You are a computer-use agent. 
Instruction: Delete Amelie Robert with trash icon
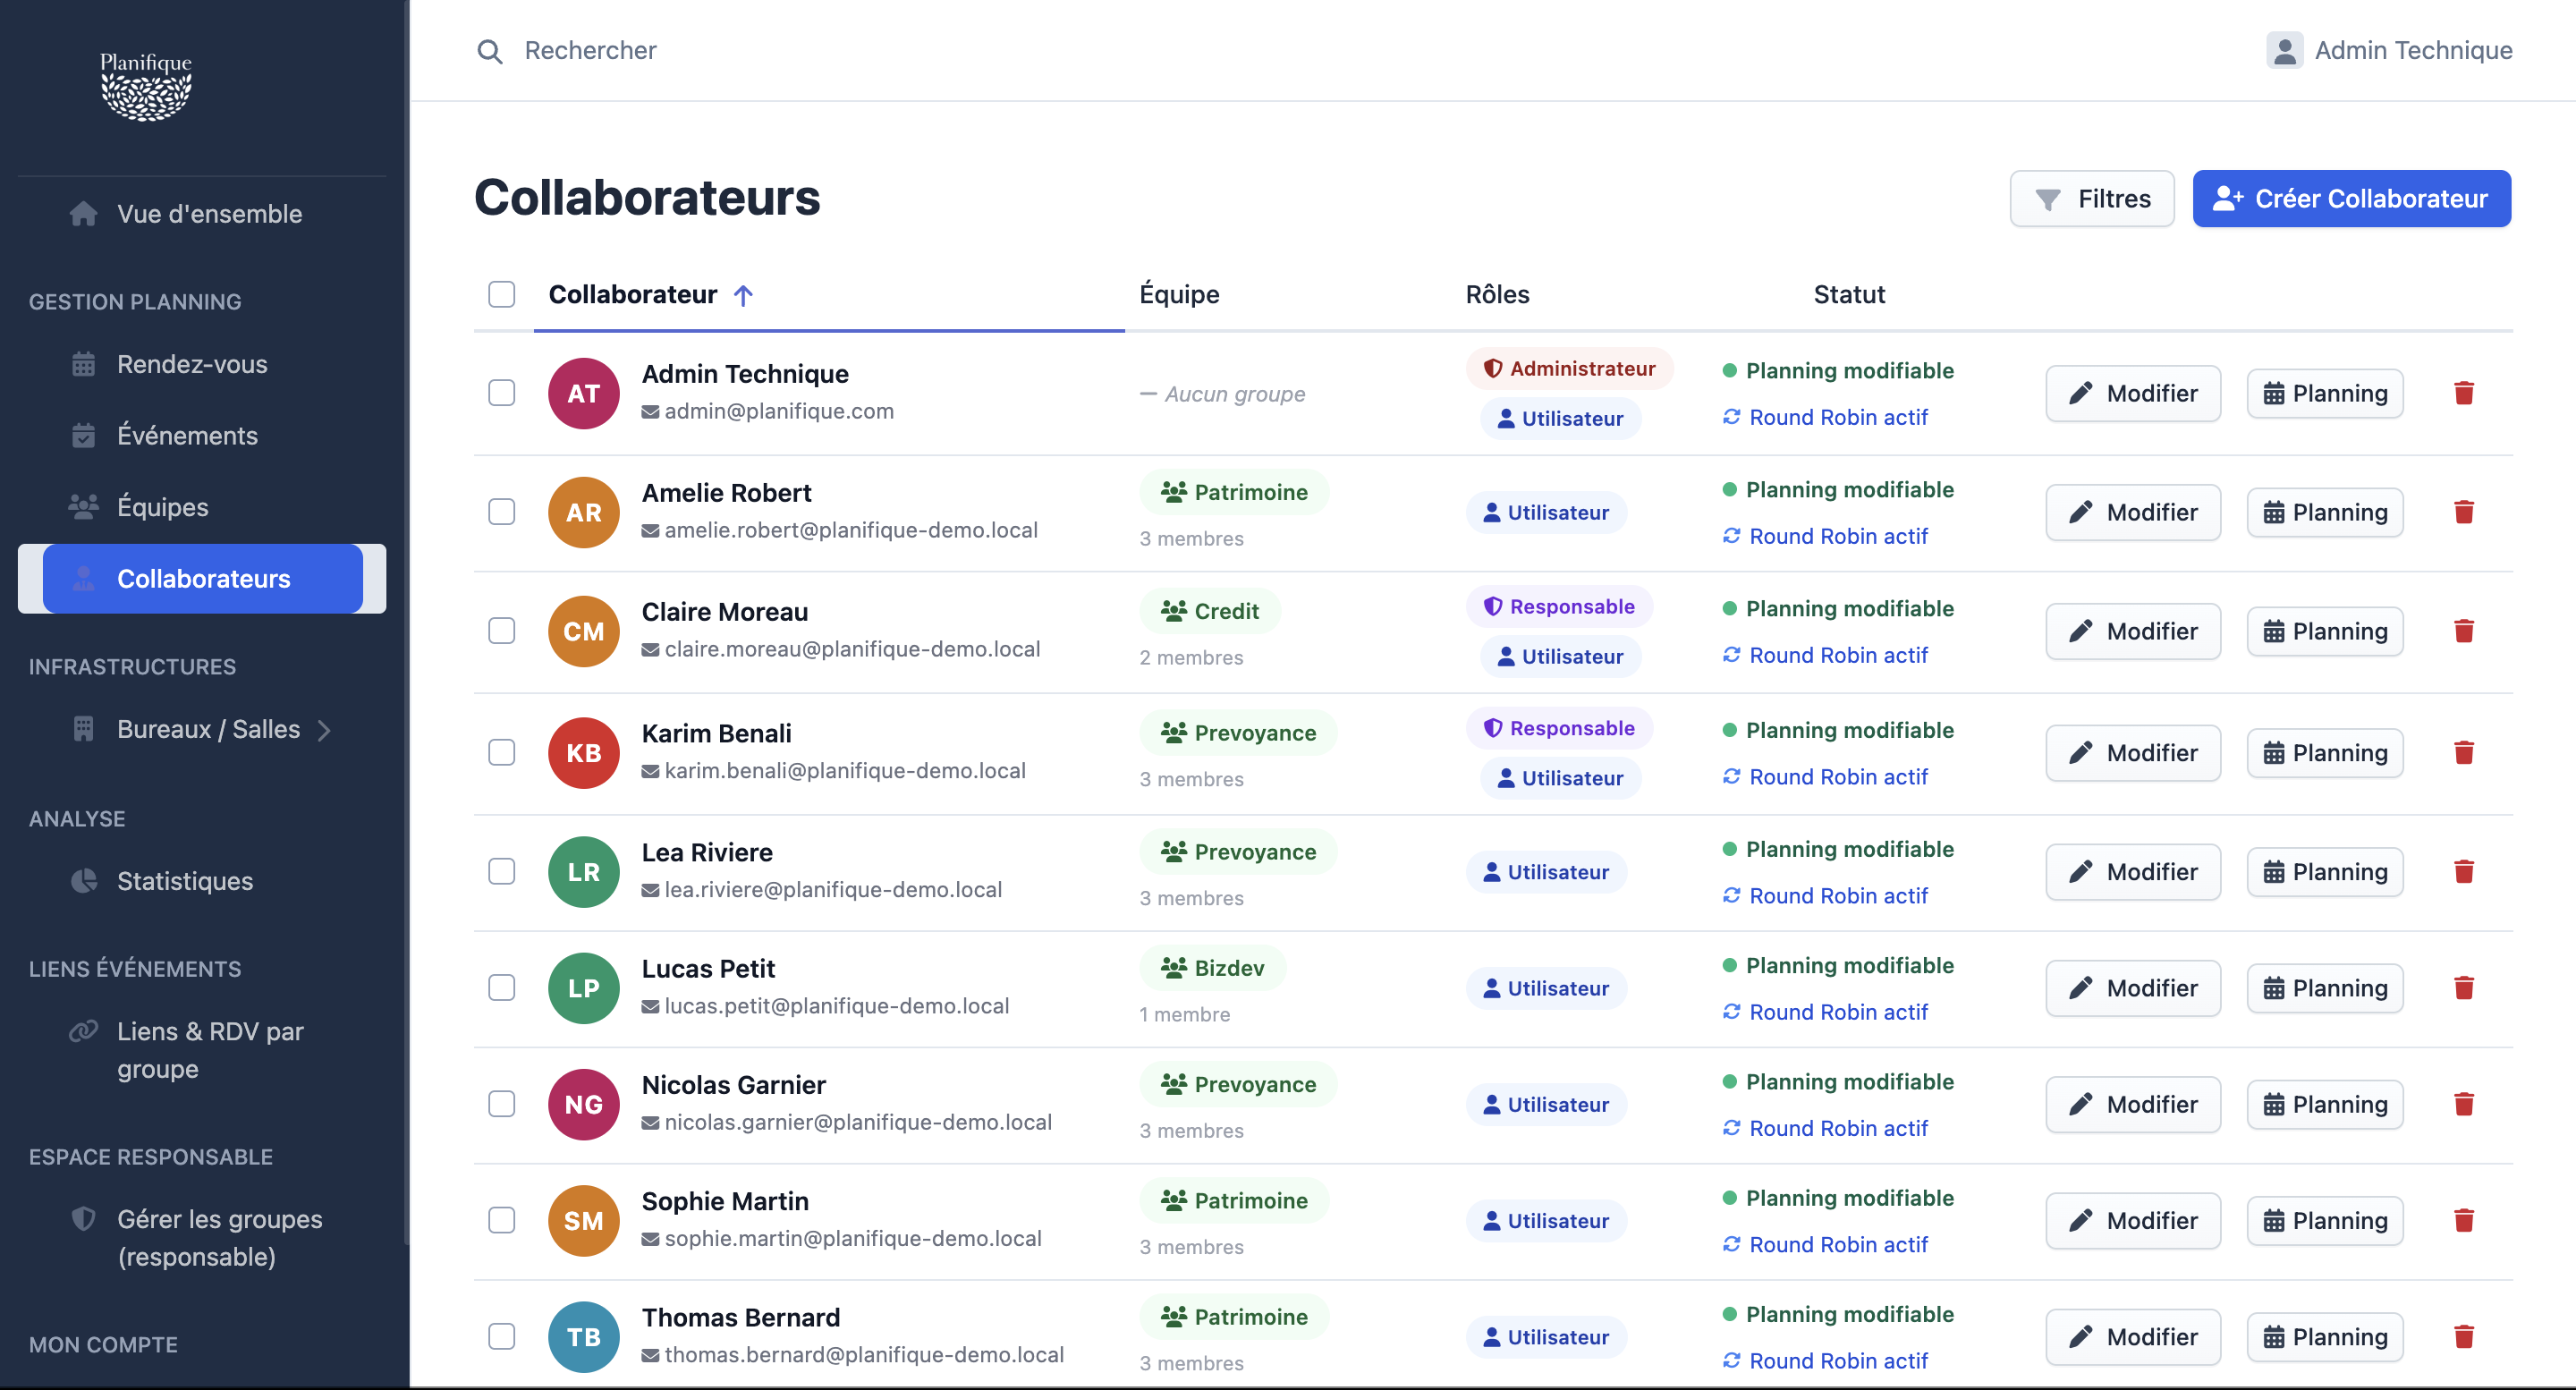(x=2463, y=512)
